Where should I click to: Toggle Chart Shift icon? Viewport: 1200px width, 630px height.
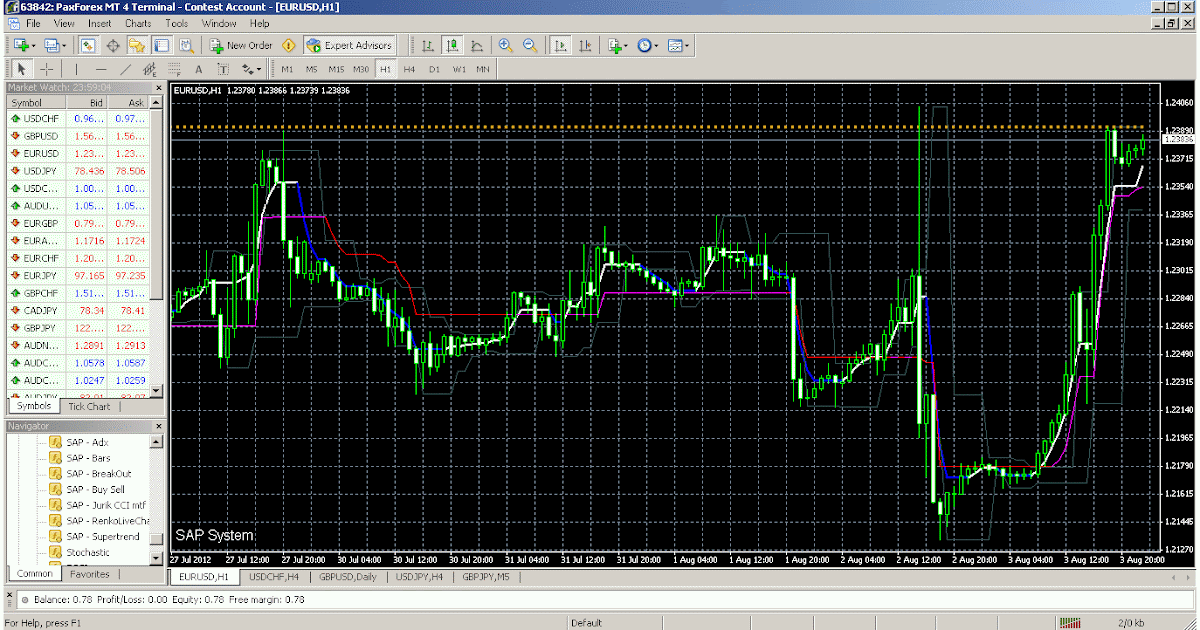tap(585, 45)
